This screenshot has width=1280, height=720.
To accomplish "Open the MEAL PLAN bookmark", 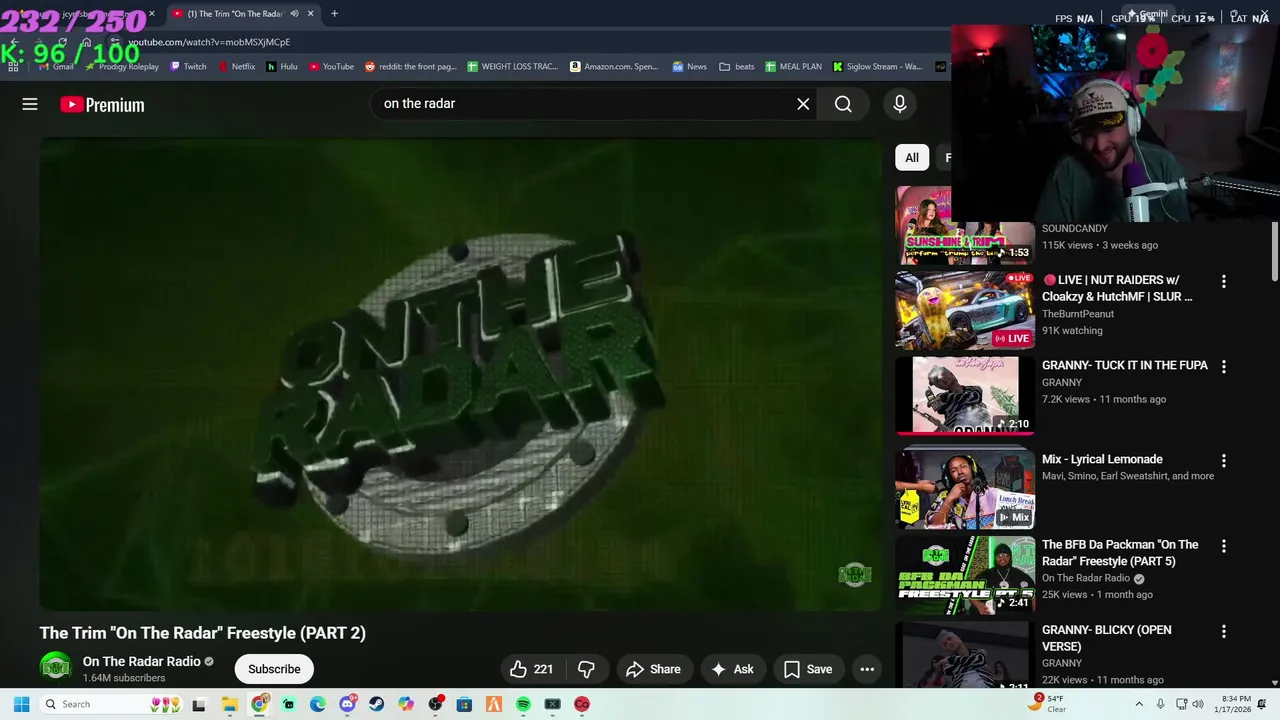I will (x=794, y=67).
